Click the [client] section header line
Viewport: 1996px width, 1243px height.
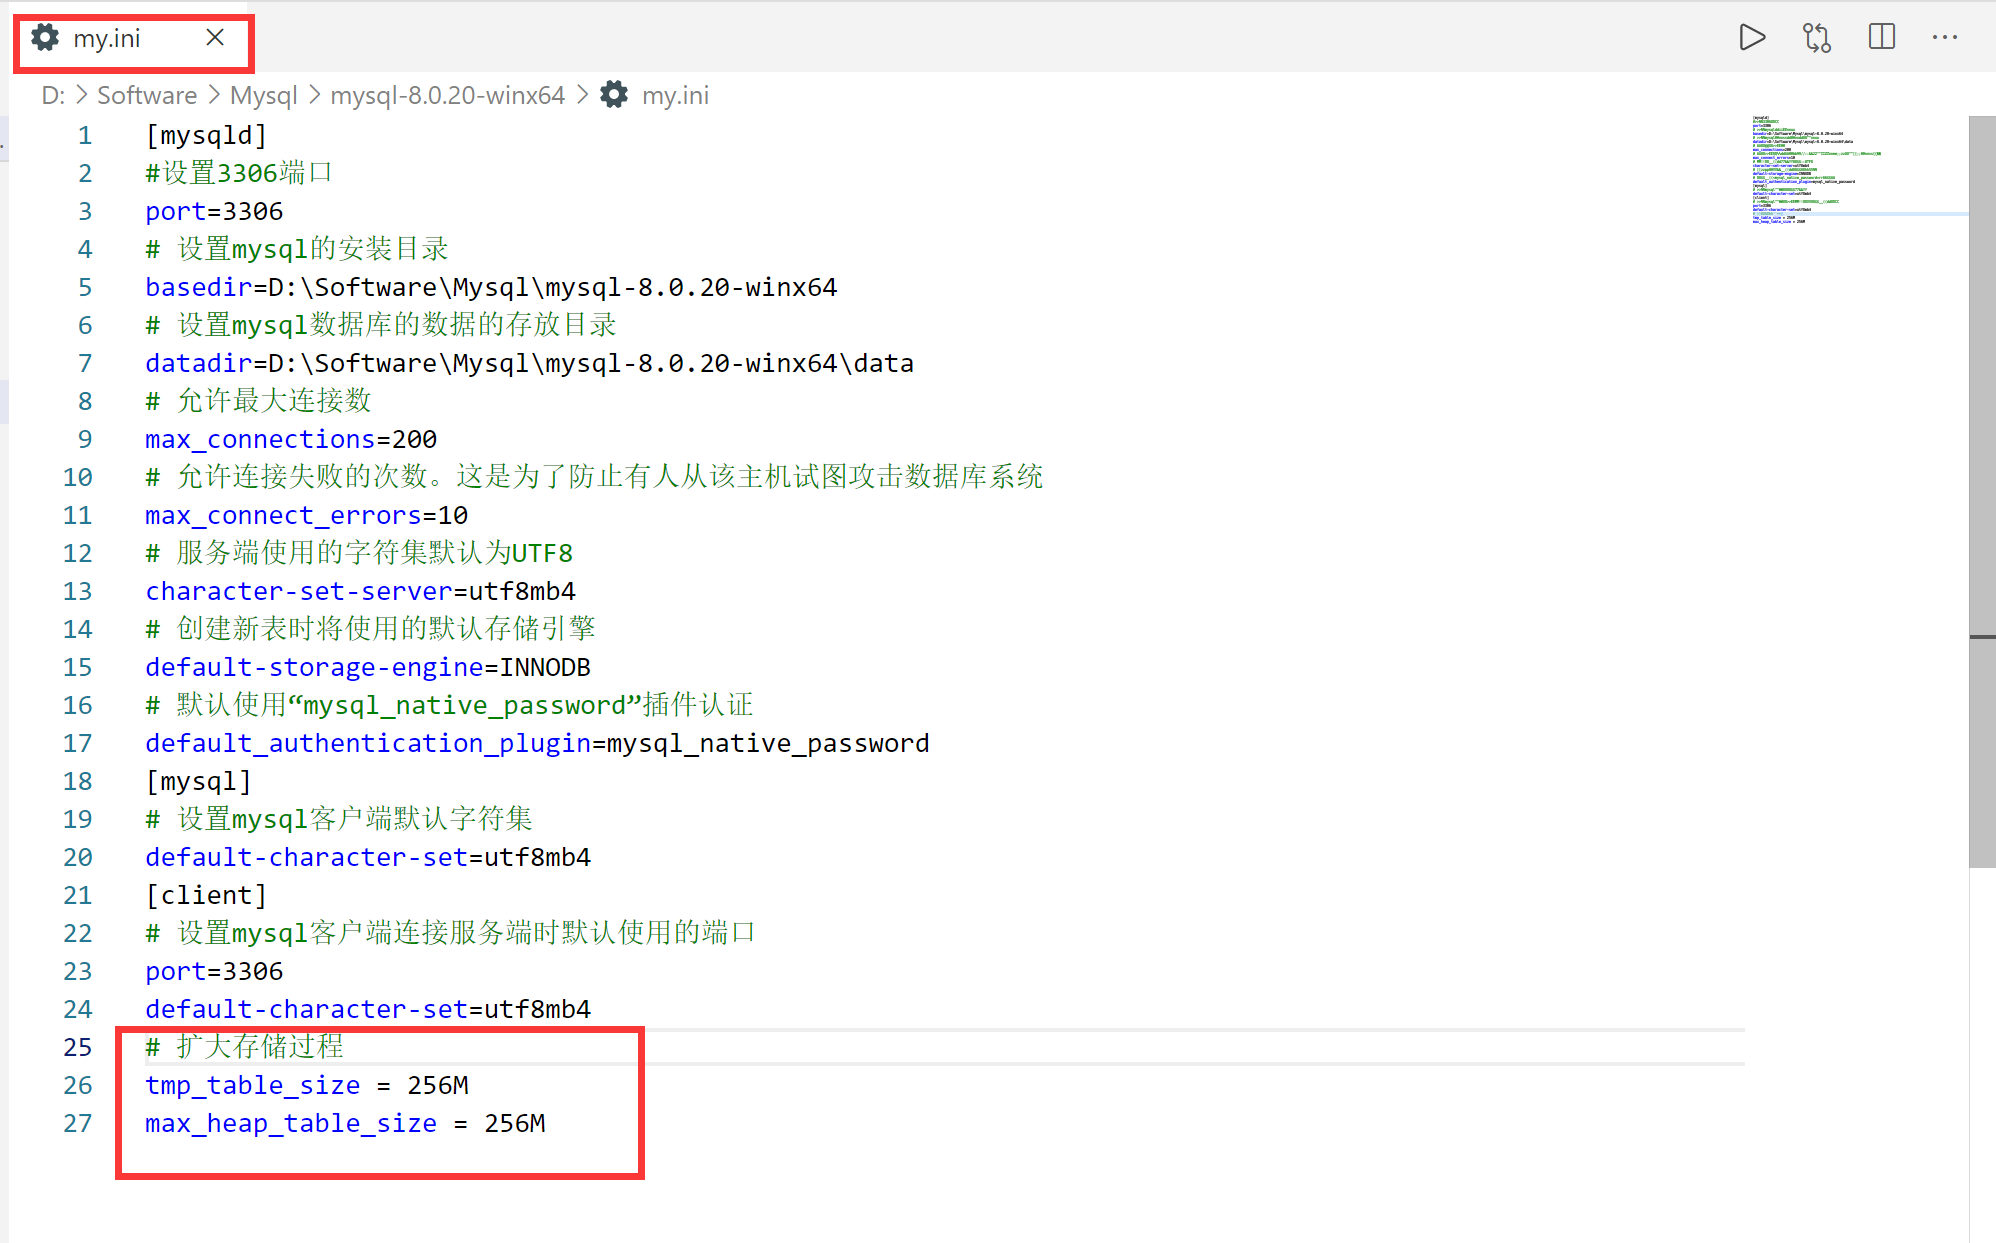click(x=206, y=895)
